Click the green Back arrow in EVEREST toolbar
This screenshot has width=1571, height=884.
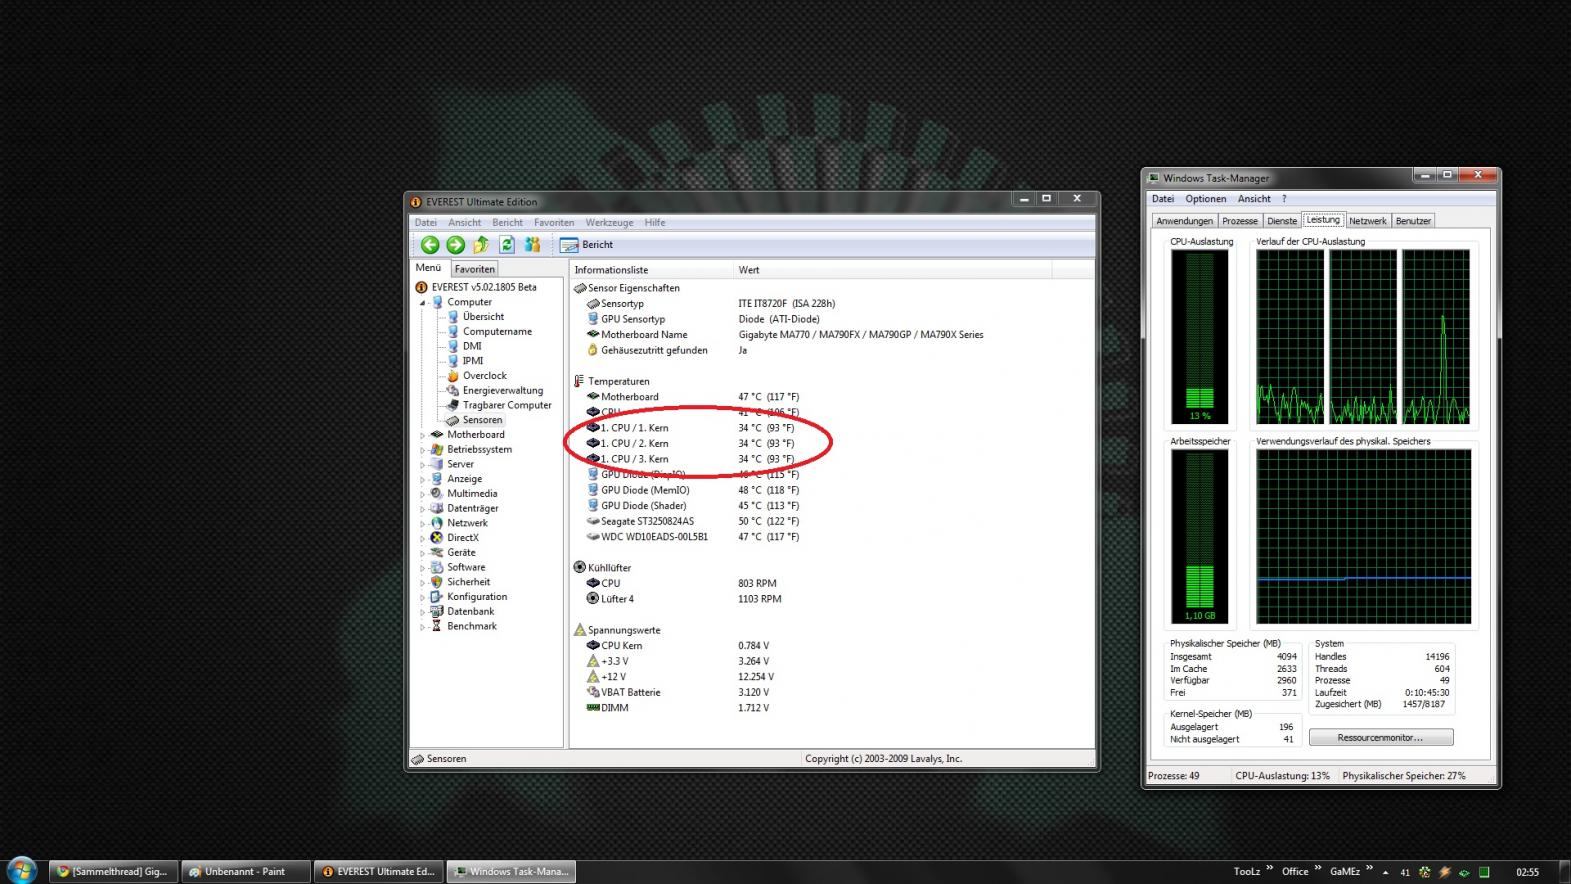point(430,245)
